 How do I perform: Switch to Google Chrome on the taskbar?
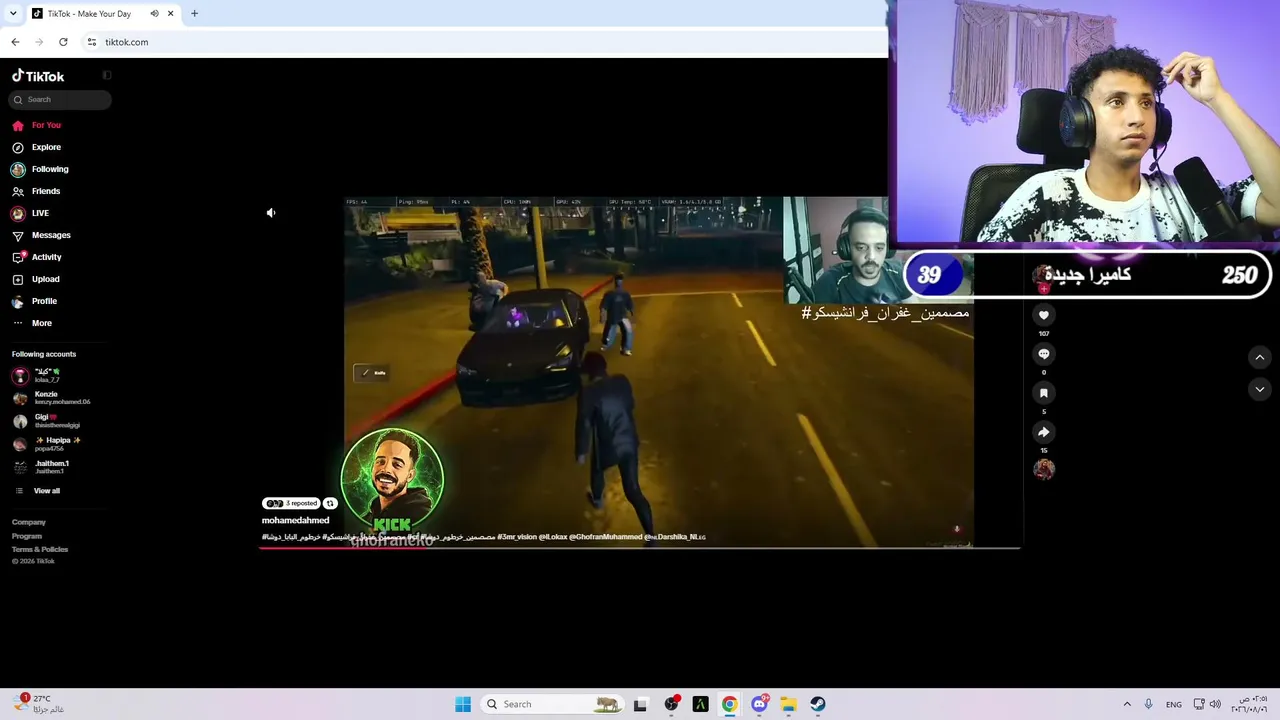pos(730,704)
